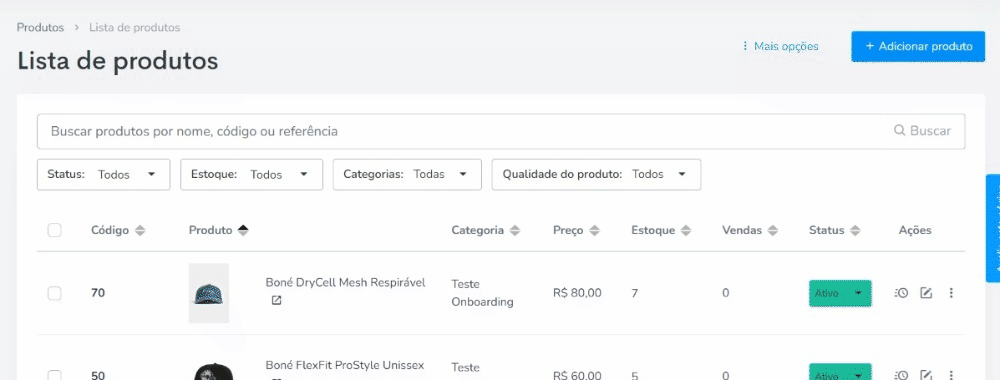The image size is (1000, 380).
Task: Check the box for product 50
Action: [55, 375]
